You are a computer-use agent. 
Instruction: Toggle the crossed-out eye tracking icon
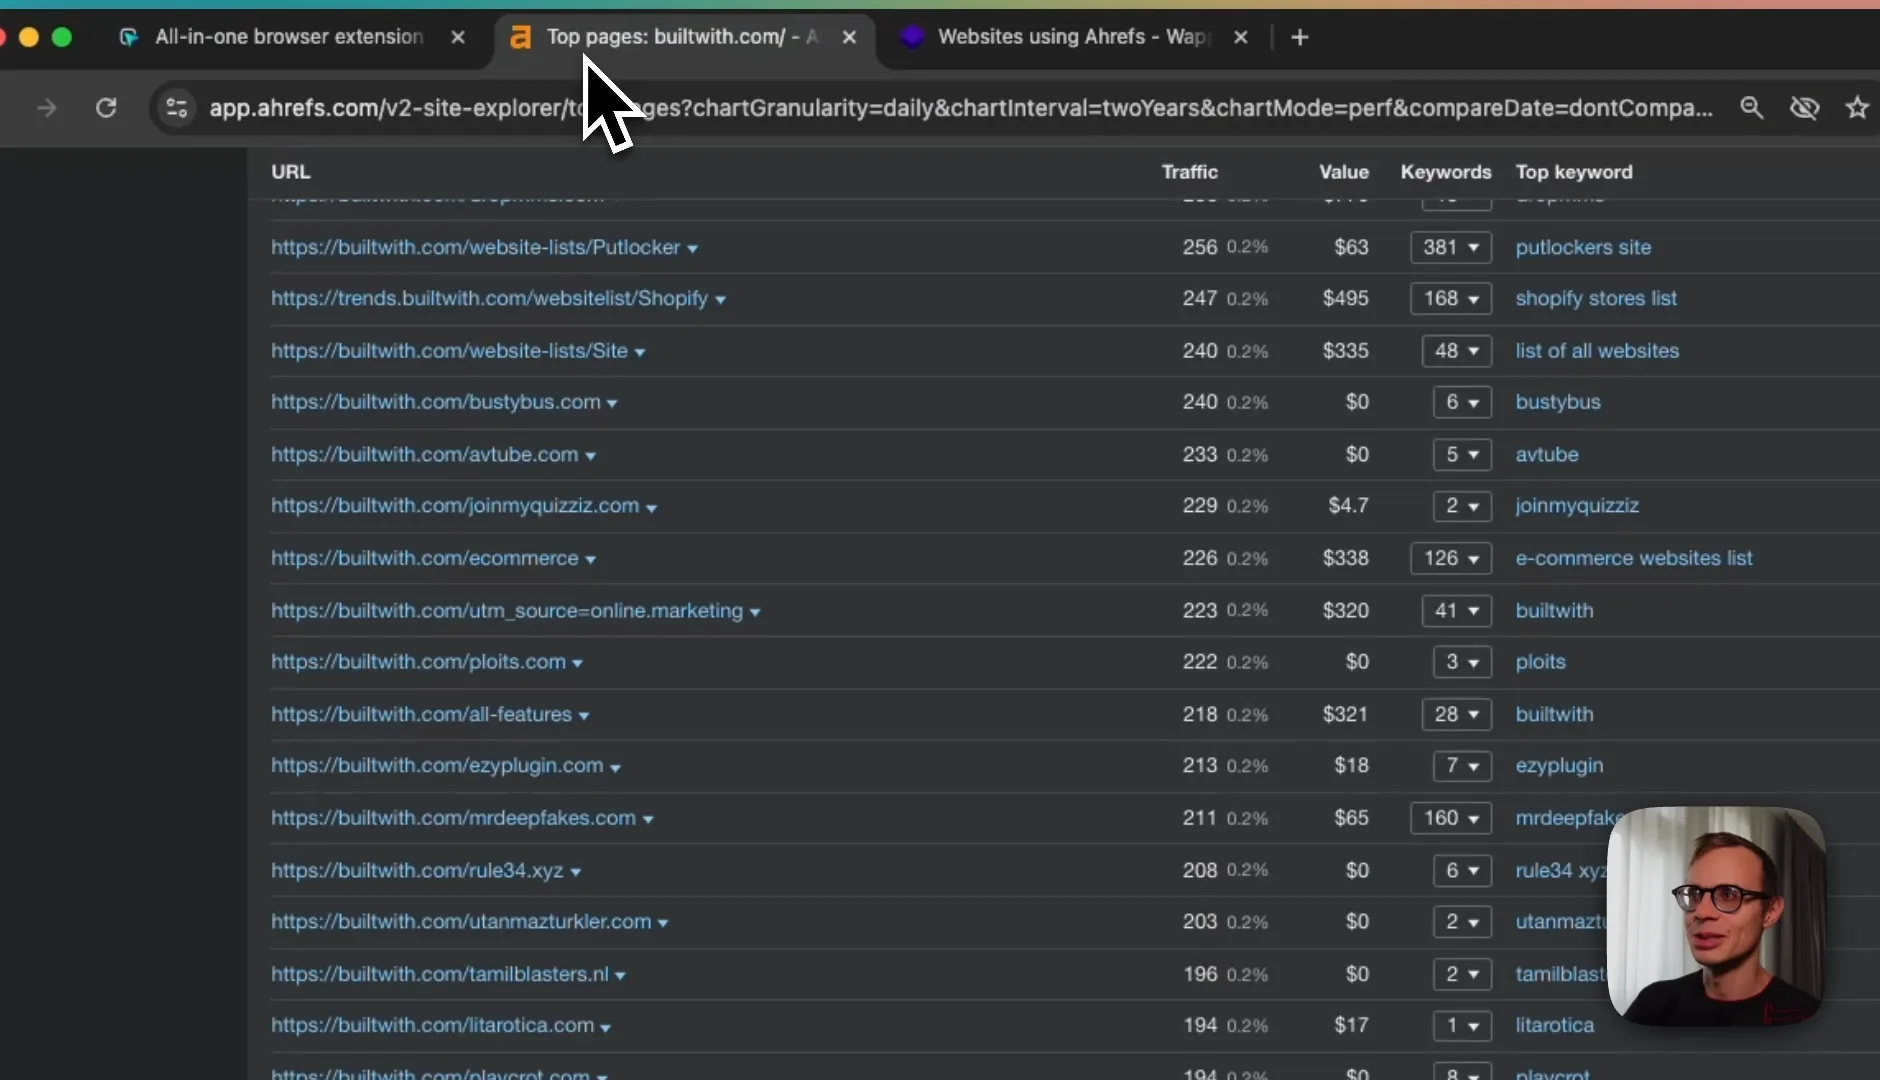[x=1804, y=108]
